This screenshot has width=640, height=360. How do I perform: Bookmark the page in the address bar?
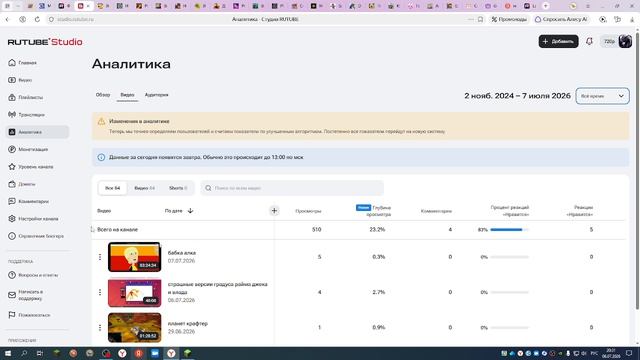pos(480,19)
